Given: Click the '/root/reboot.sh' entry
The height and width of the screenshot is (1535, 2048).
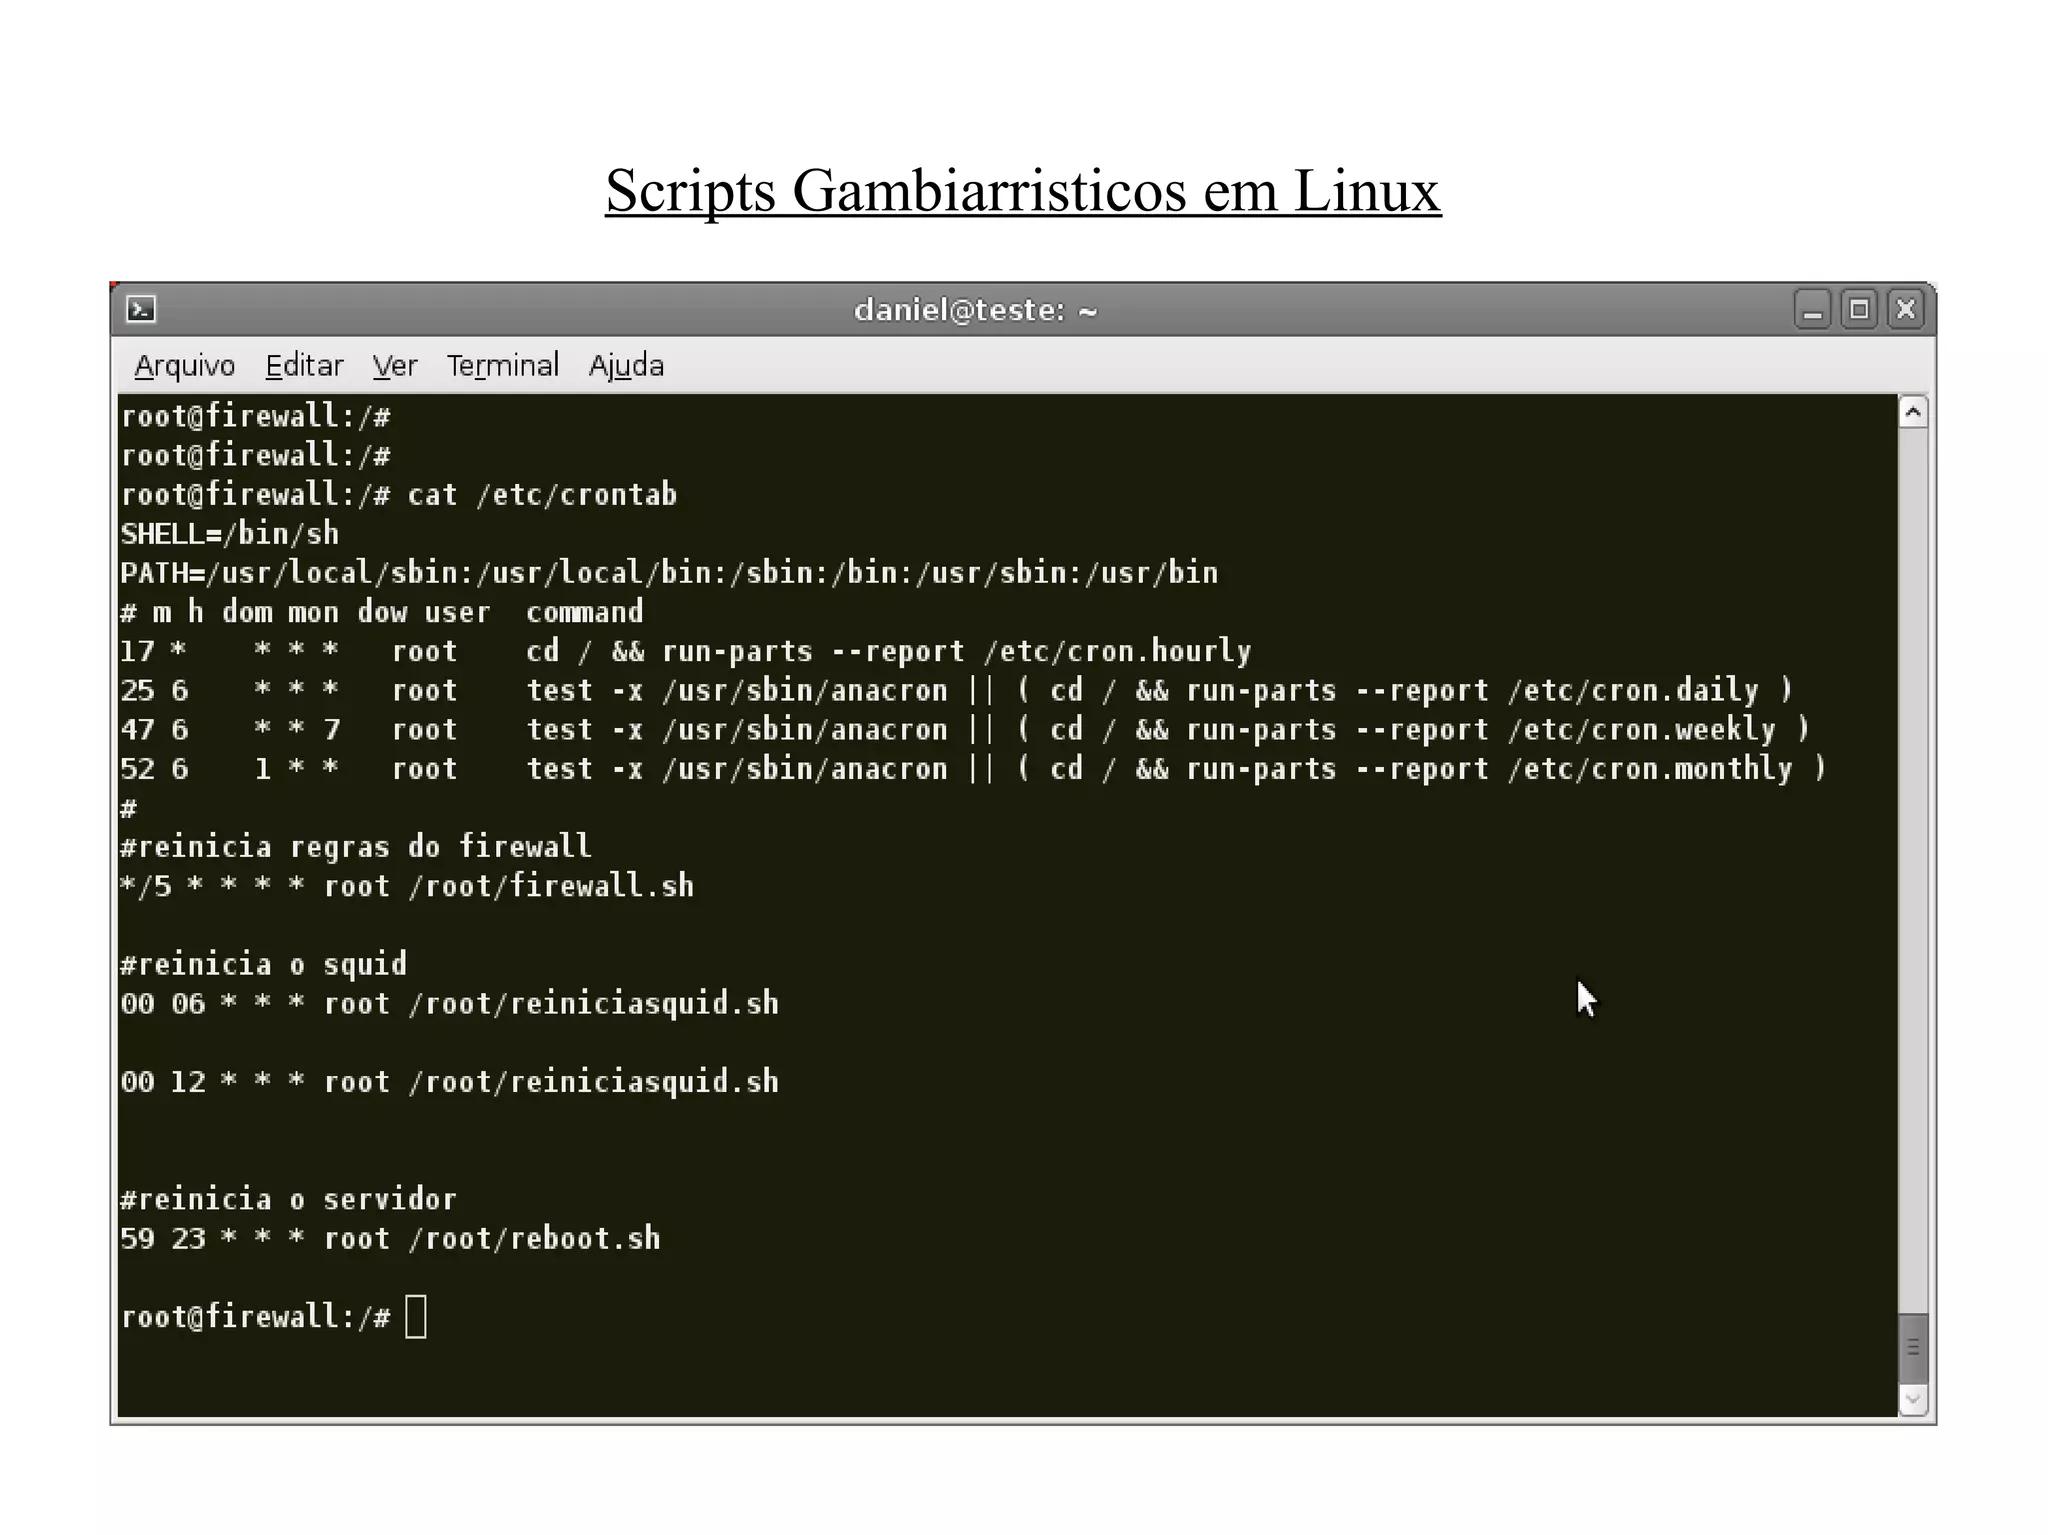Looking at the screenshot, I should (534, 1238).
